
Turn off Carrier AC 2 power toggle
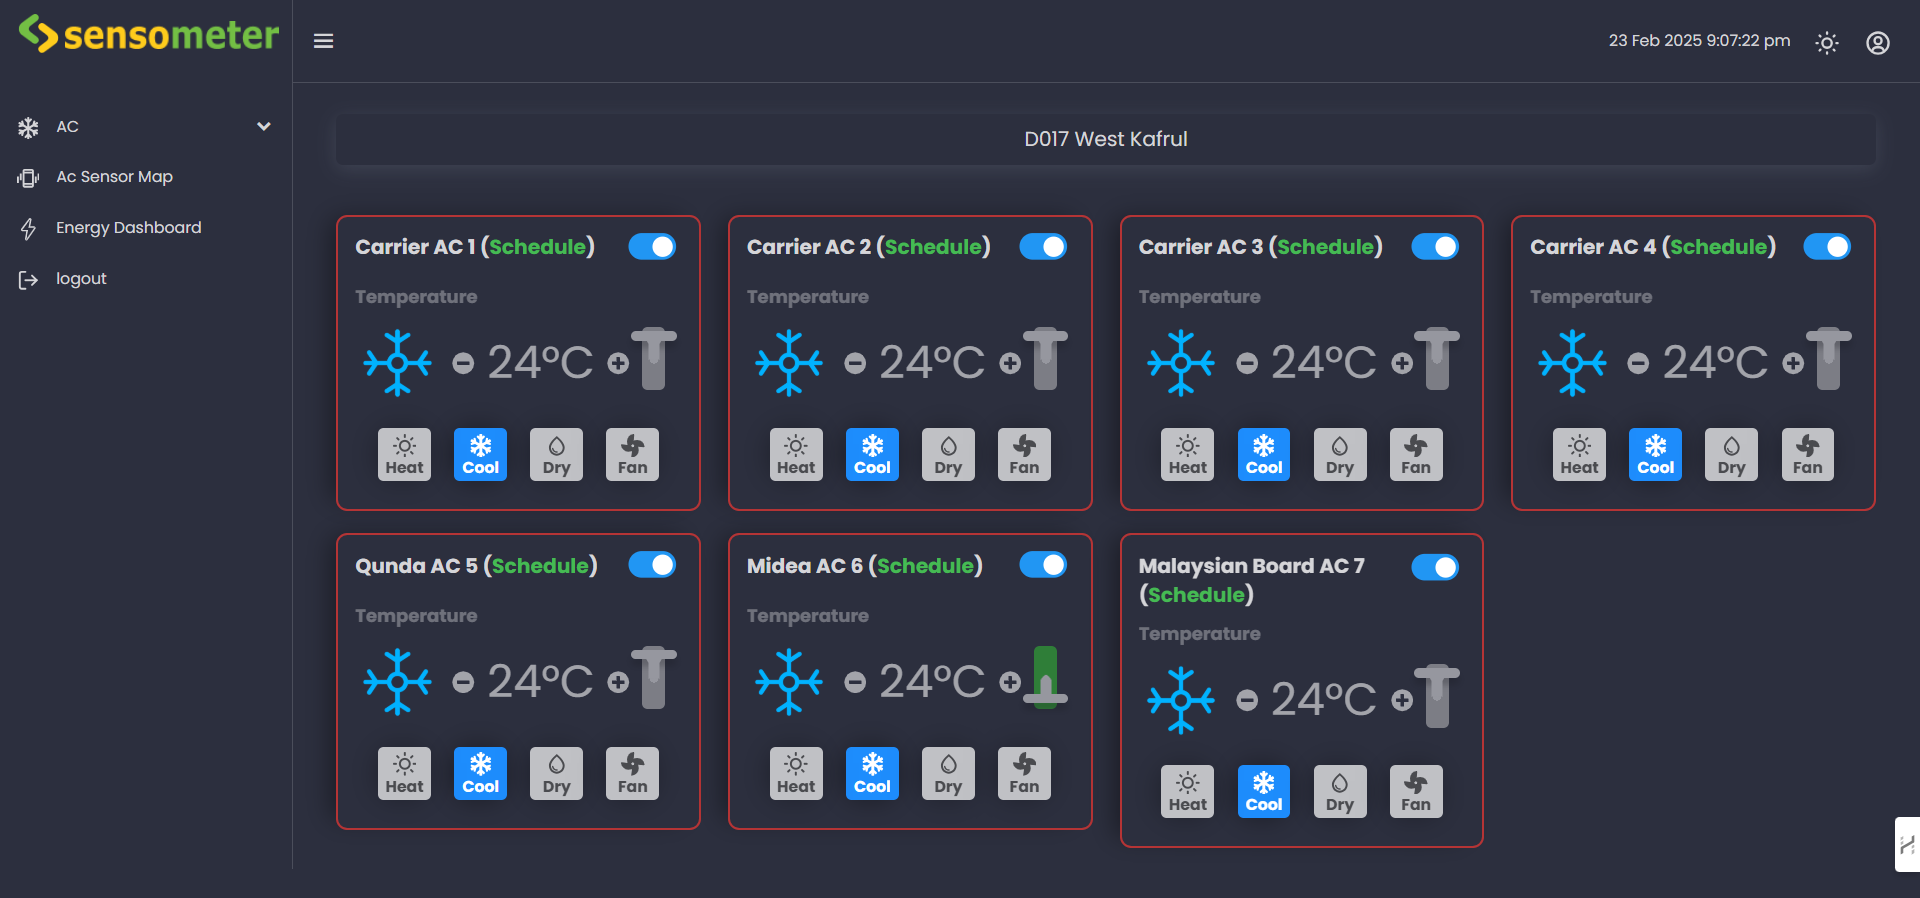pyautogui.click(x=1043, y=246)
